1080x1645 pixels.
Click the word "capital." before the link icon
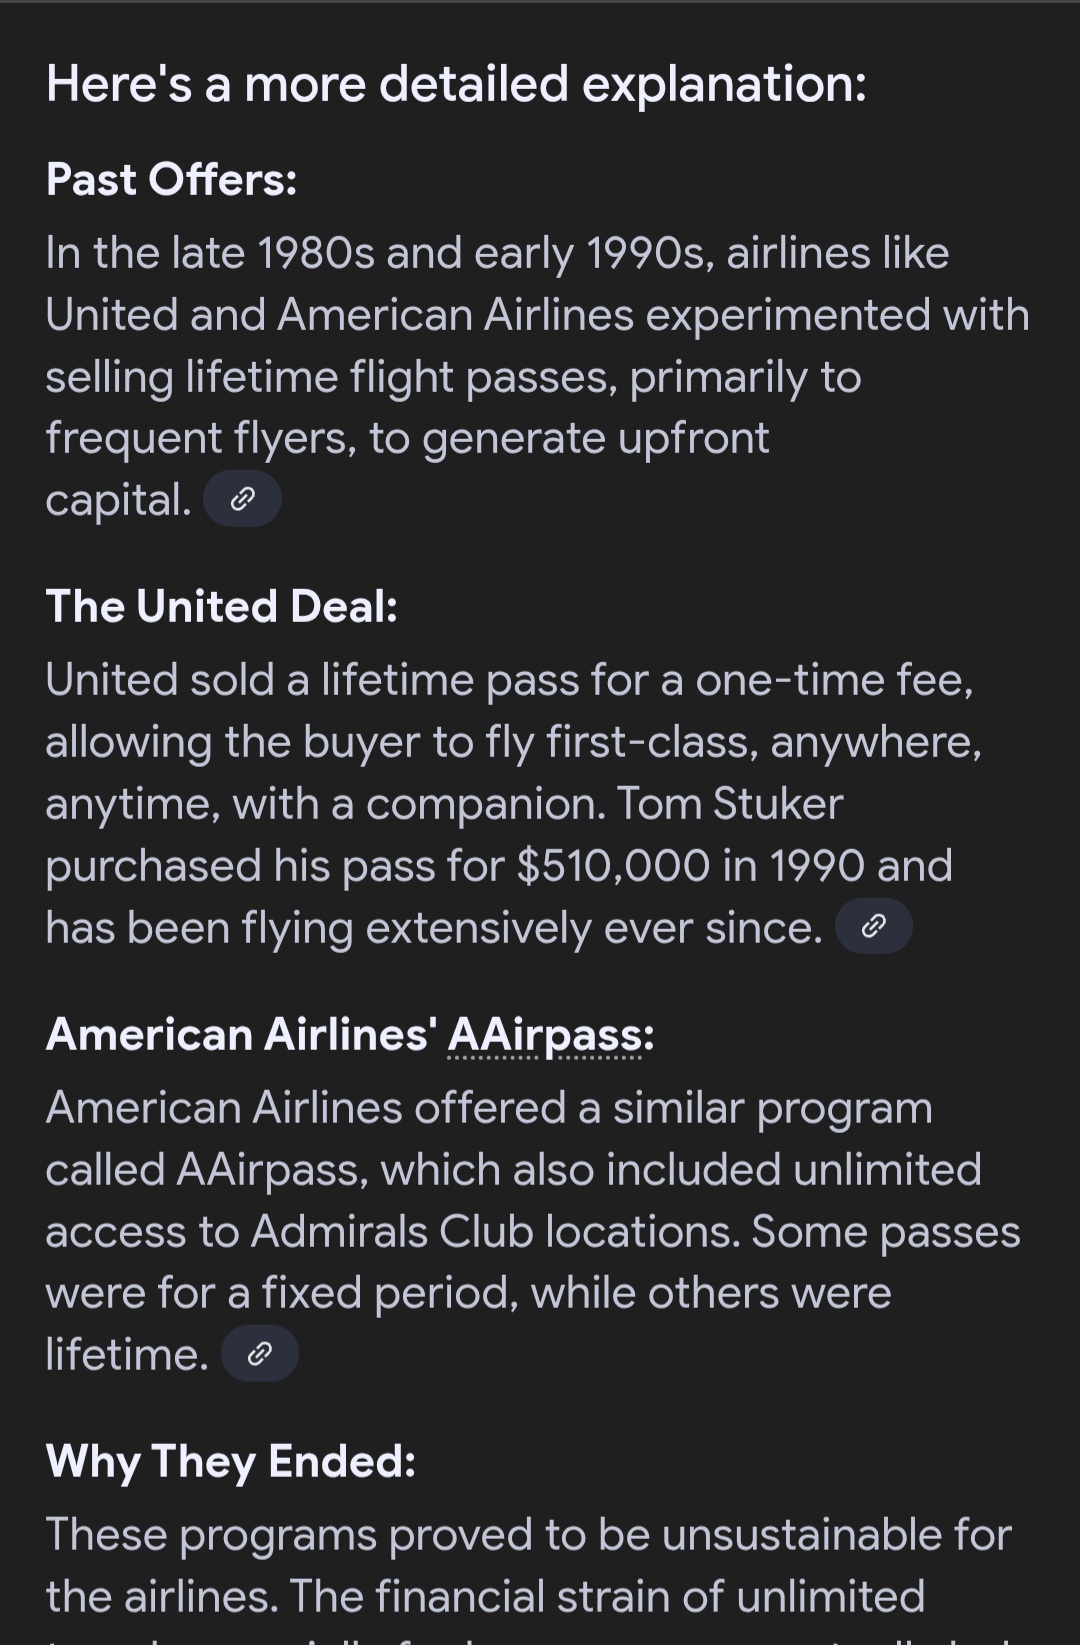[x=118, y=500]
